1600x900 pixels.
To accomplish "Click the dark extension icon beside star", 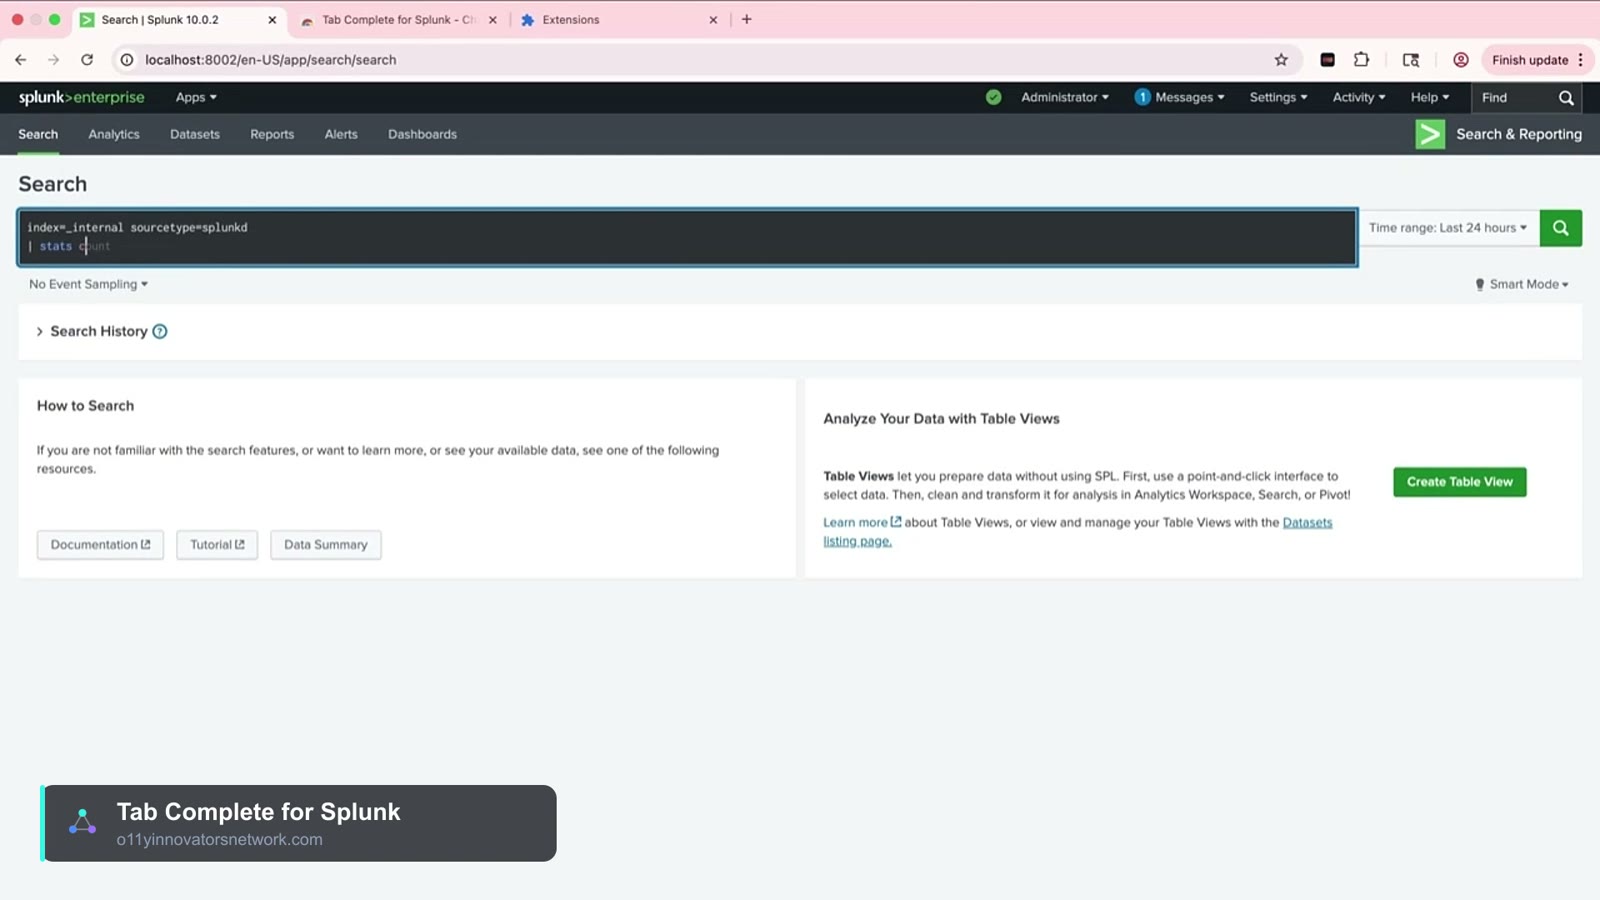I will click(x=1327, y=60).
